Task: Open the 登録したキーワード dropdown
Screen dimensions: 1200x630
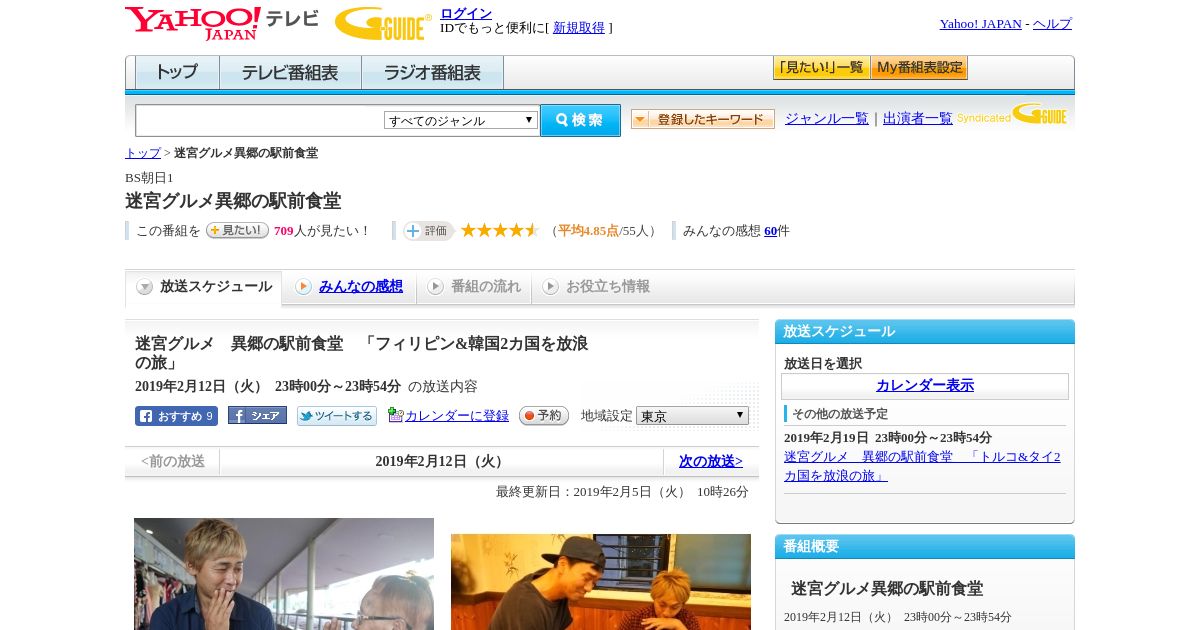Action: tap(703, 119)
